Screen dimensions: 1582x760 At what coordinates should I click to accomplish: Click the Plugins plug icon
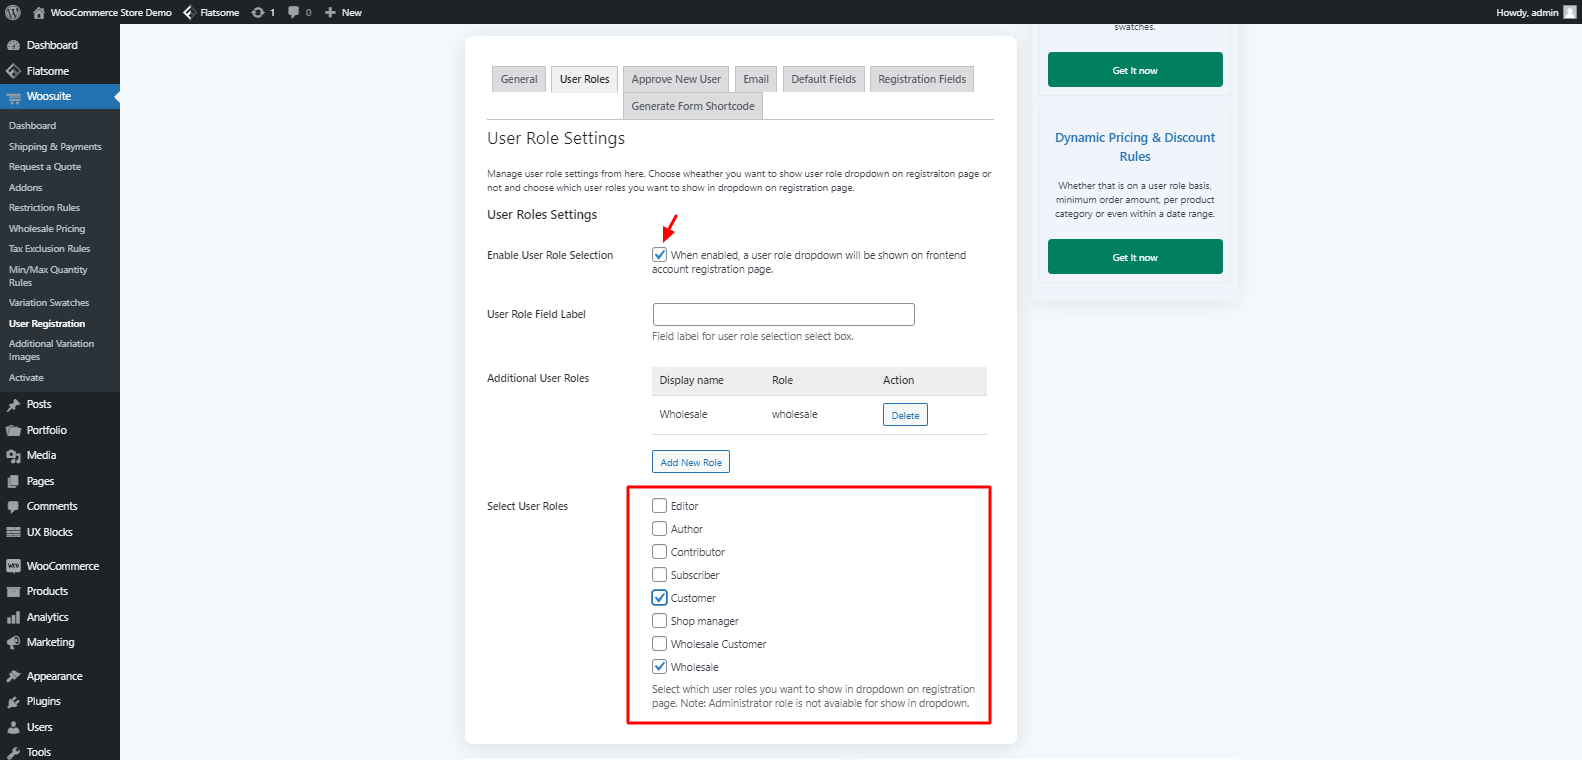(x=13, y=702)
